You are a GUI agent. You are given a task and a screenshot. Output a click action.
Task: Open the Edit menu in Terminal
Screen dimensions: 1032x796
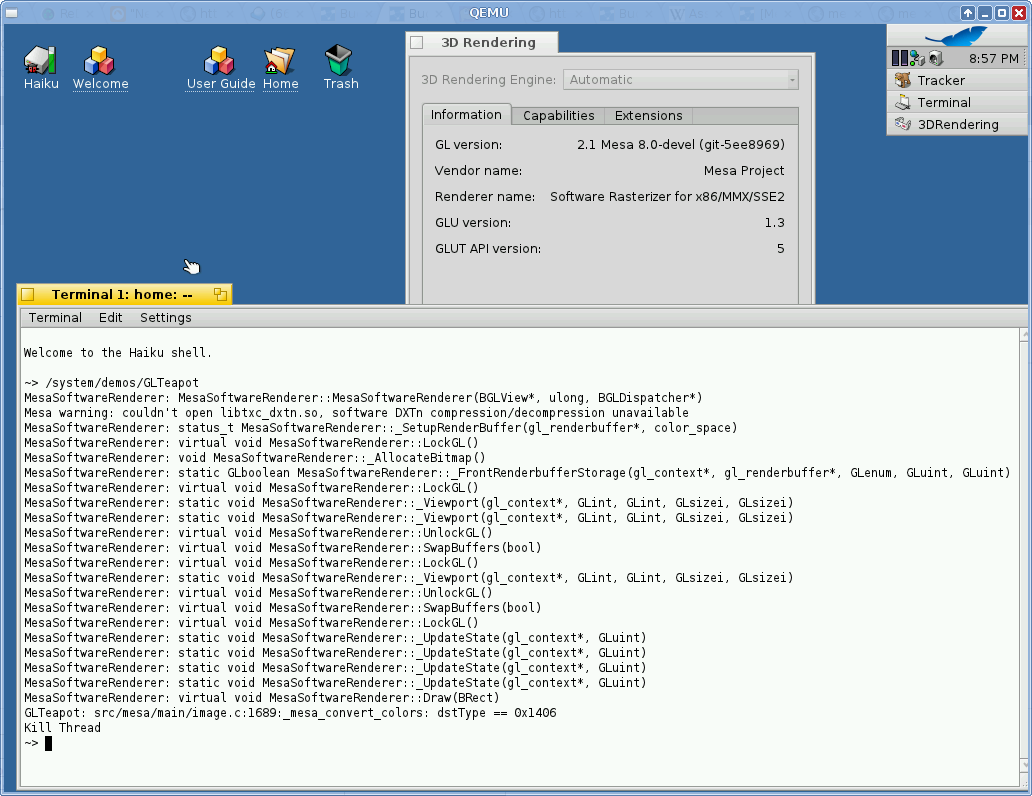point(110,318)
